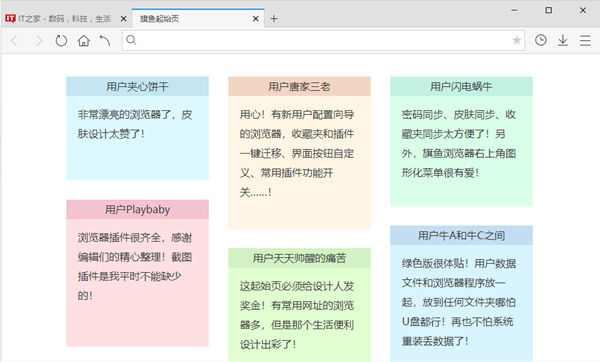Reload the current page
600x362 pixels.
61,40
